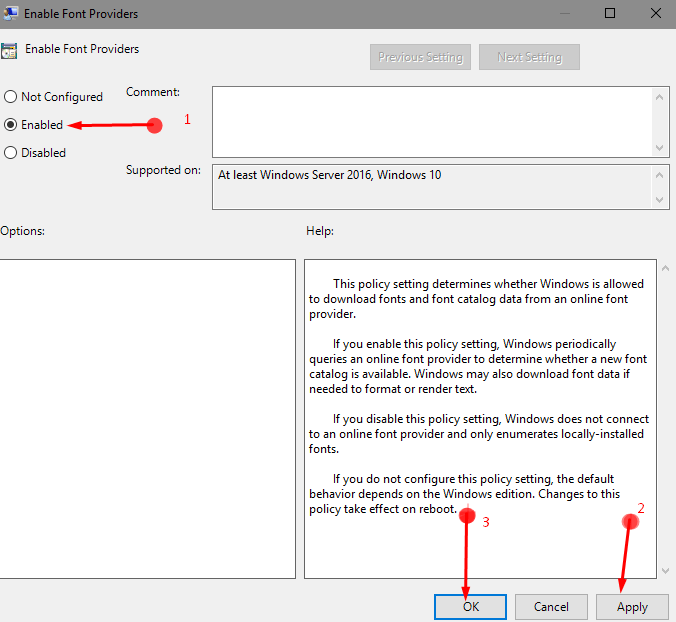676x622 pixels.
Task: Click the 'Enable Font Providers' heading text
Action: 82,49
